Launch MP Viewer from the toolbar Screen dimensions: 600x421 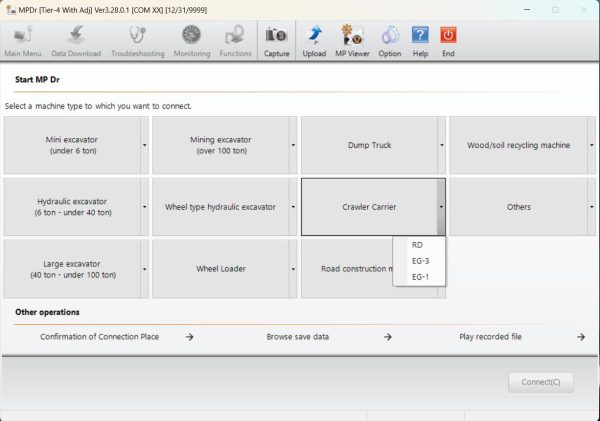pos(352,41)
